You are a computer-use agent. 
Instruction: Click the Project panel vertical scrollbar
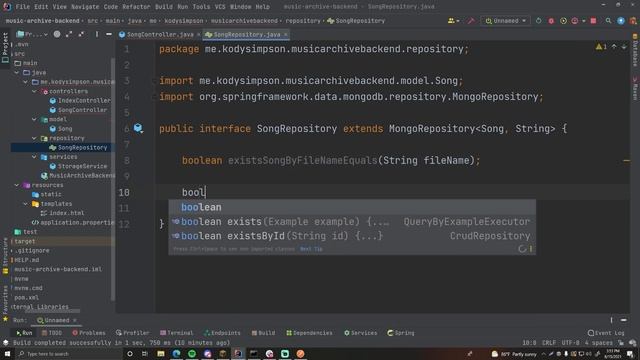(113, 180)
